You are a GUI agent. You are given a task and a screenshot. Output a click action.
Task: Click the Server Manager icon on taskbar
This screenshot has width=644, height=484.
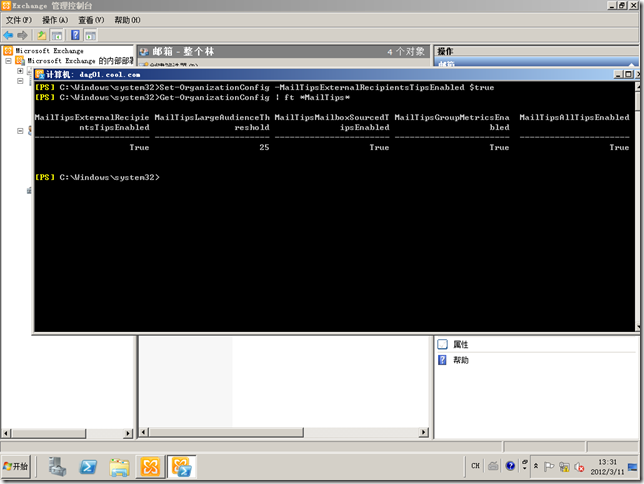click(x=57, y=466)
